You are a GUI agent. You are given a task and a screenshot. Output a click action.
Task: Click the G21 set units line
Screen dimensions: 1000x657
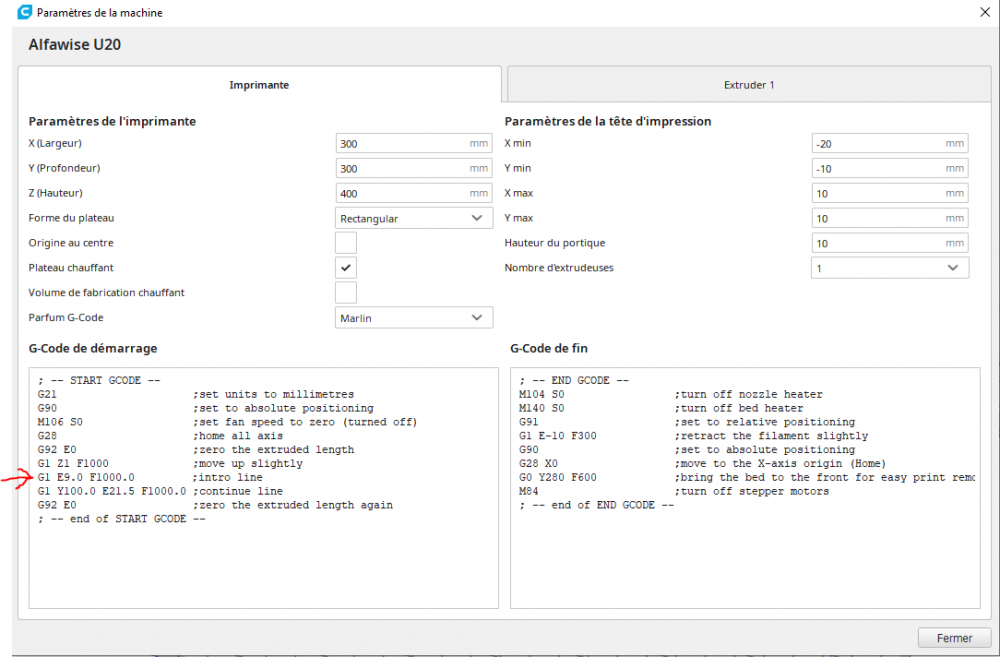pos(195,394)
